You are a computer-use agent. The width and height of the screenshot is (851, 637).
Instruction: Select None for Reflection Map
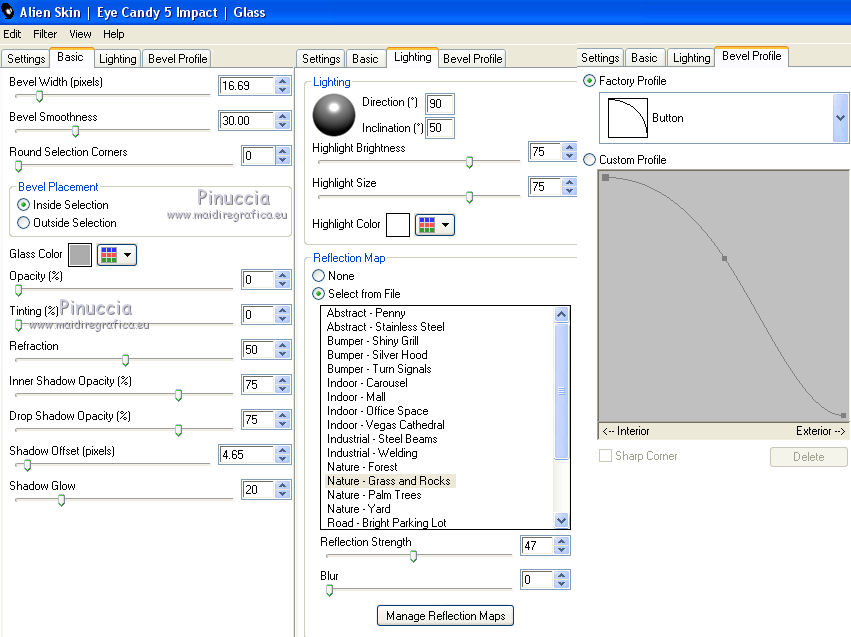(319, 276)
